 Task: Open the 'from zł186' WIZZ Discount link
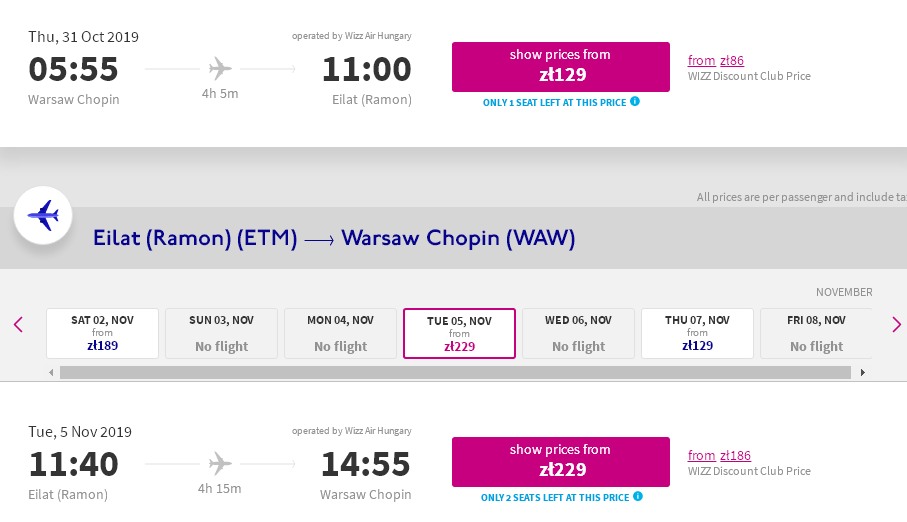click(719, 455)
